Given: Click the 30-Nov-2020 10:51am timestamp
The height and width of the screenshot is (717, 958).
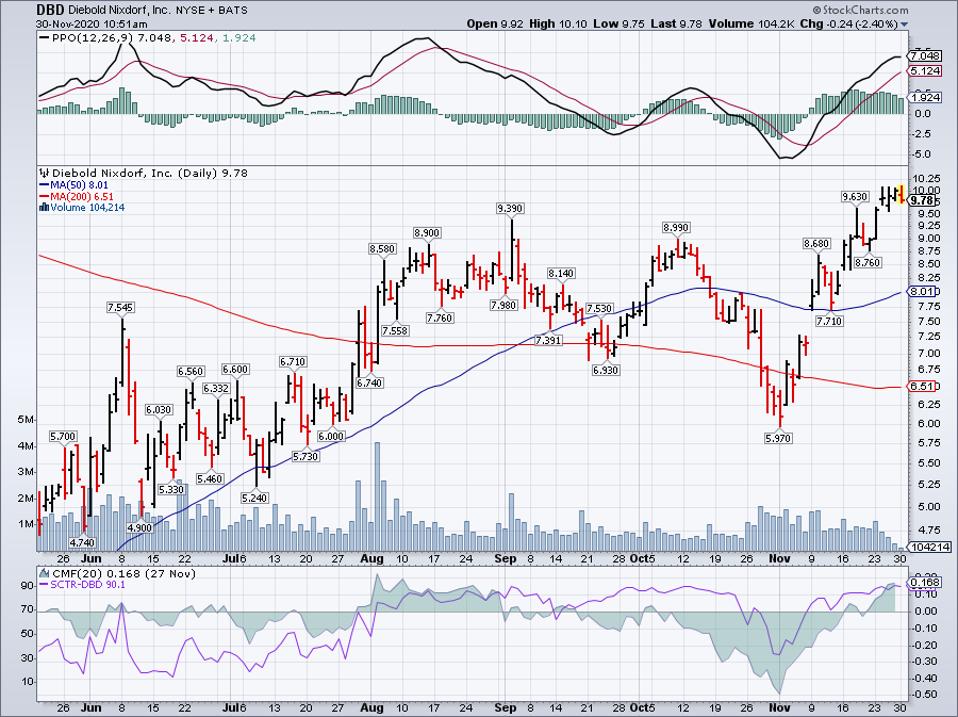Looking at the screenshot, I should click(92, 24).
